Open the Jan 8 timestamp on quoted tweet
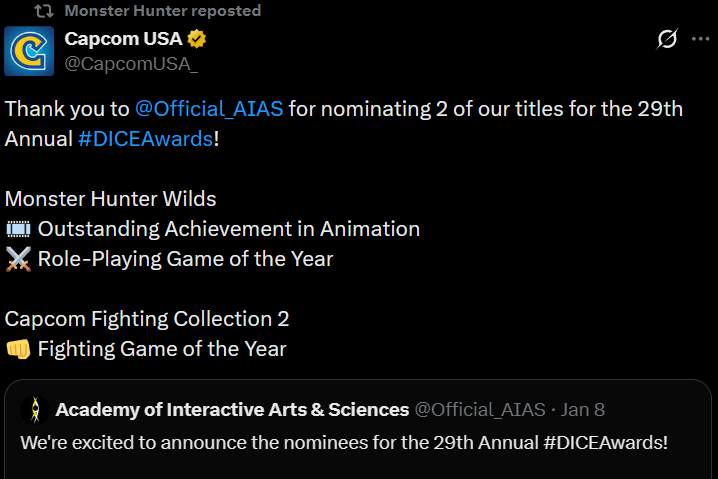Image resolution: width=718 pixels, height=479 pixels. click(583, 410)
